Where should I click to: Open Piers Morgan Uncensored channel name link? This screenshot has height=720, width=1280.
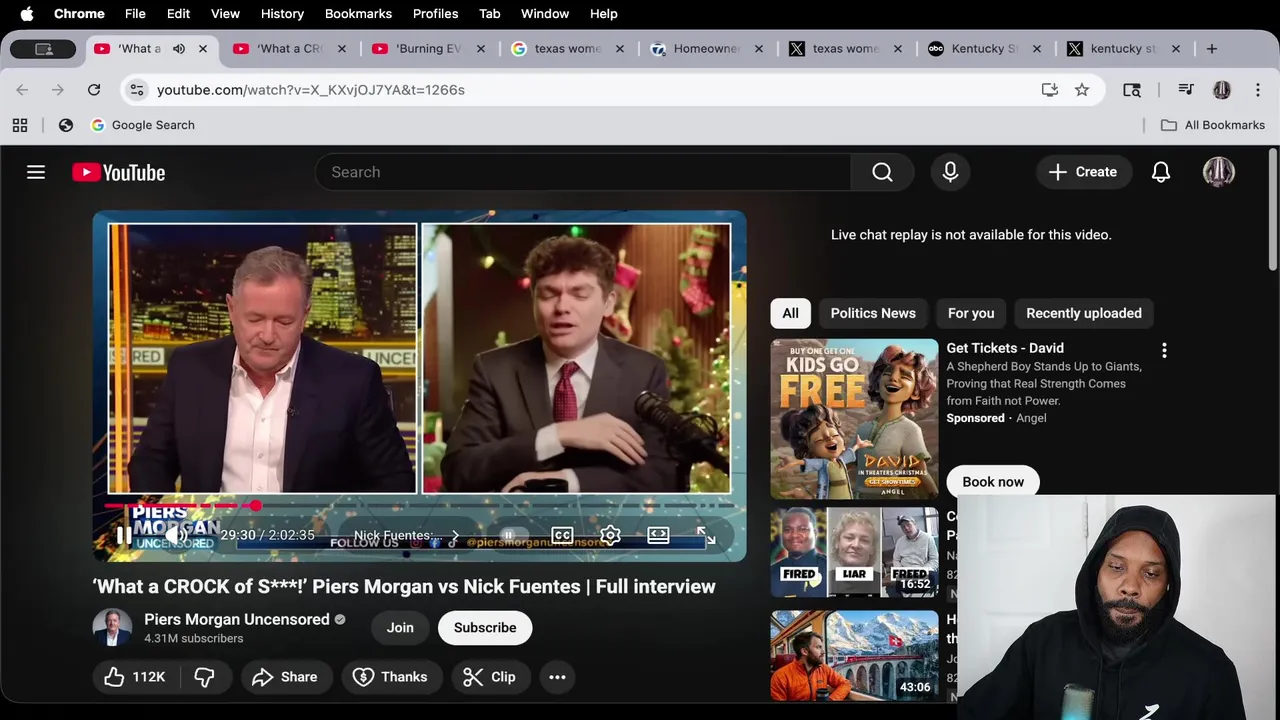[x=236, y=619]
